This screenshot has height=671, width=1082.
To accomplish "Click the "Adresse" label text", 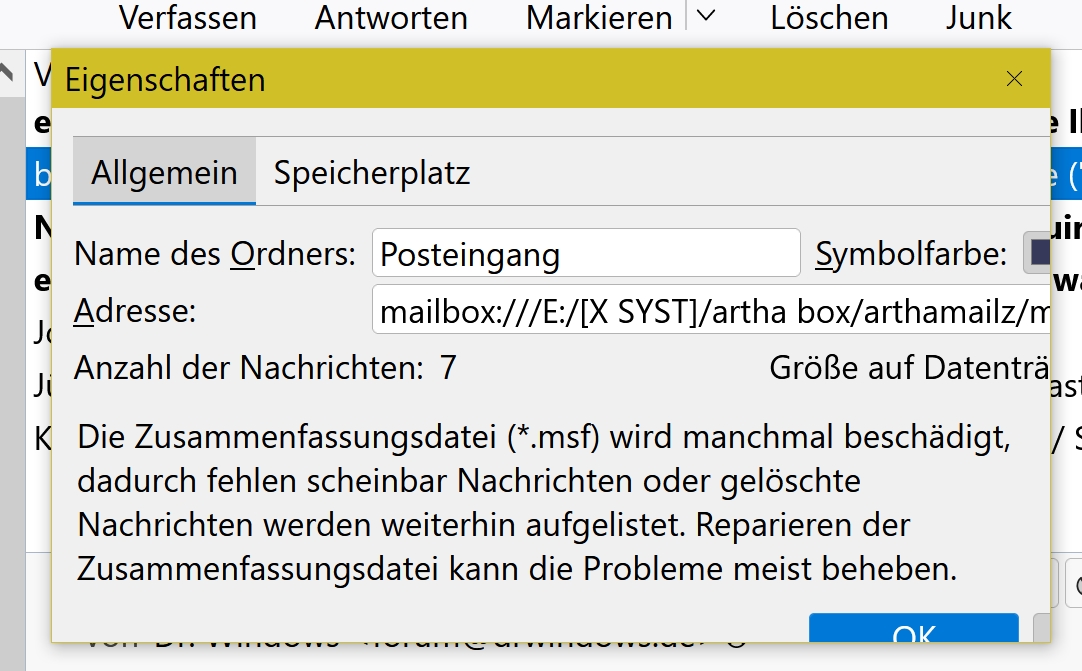I will click(135, 312).
